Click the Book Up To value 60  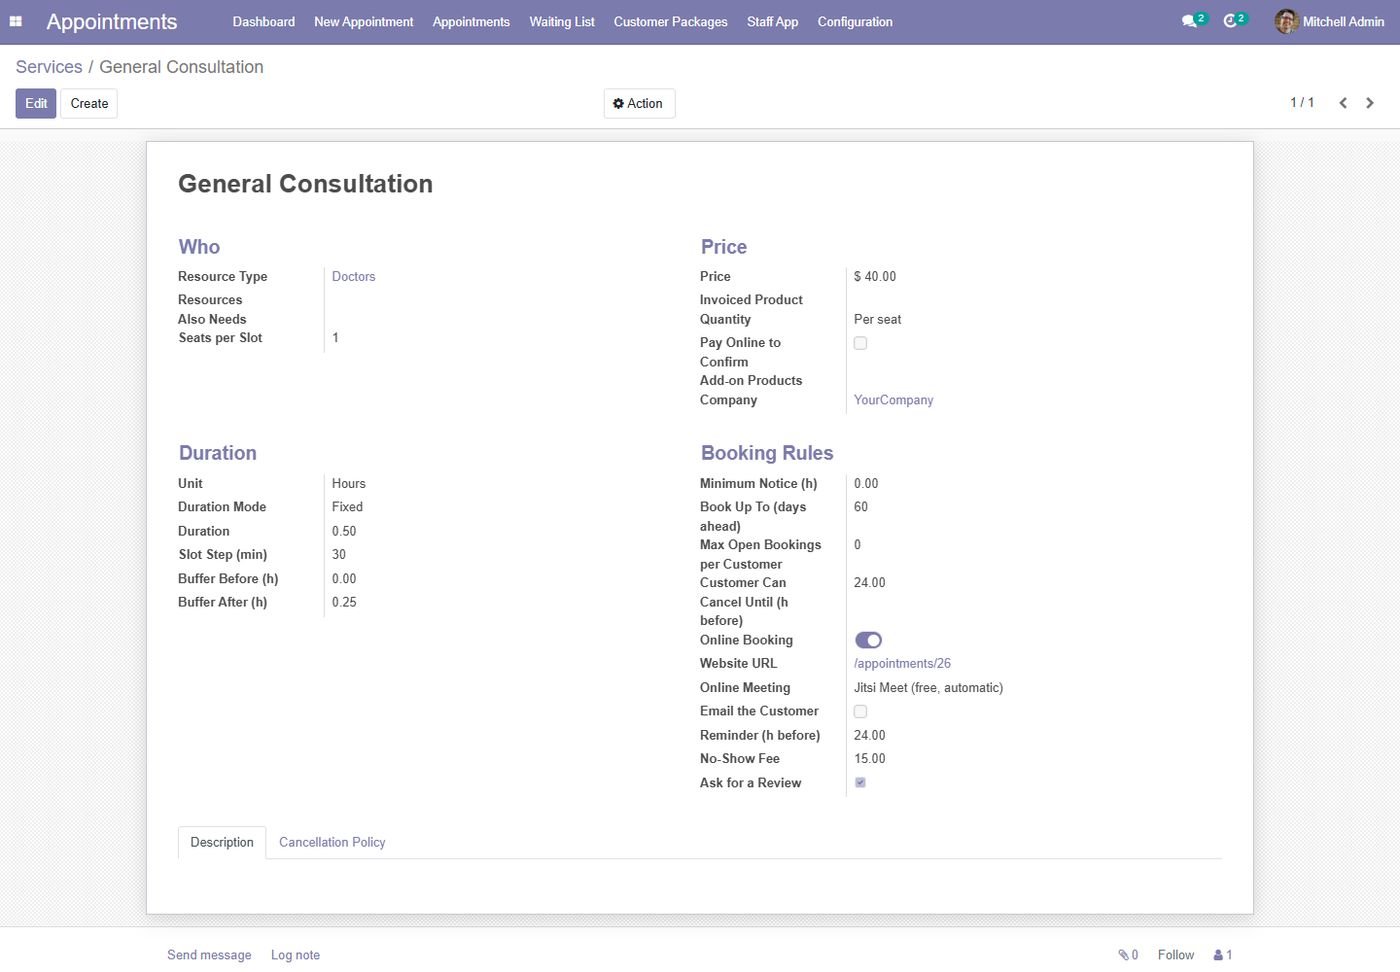tap(861, 507)
